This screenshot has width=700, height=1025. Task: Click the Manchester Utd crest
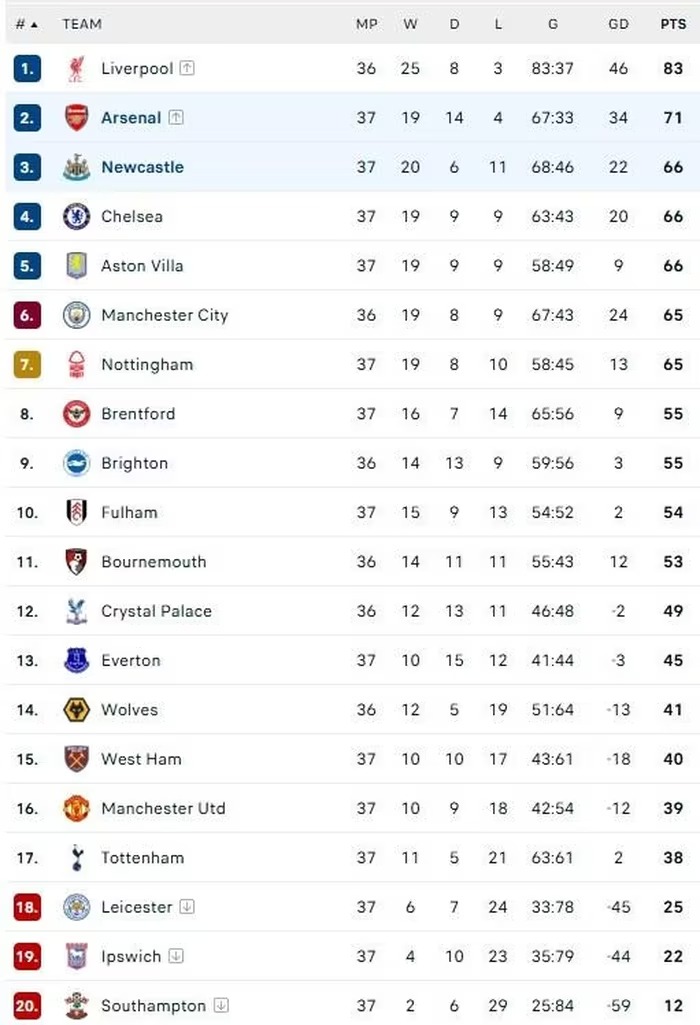click(76, 809)
